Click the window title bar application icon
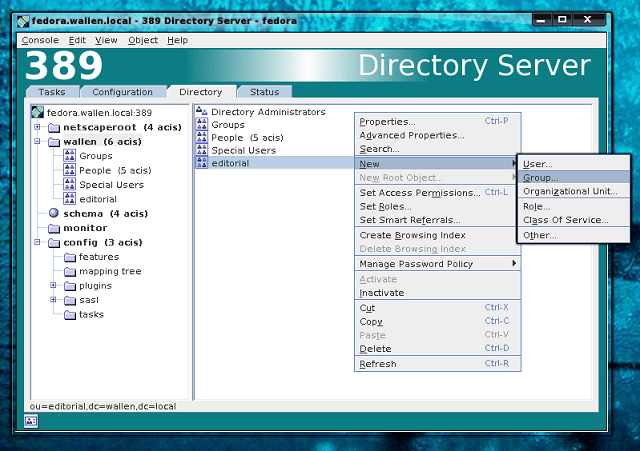The width and height of the screenshot is (640, 451). tap(23, 21)
